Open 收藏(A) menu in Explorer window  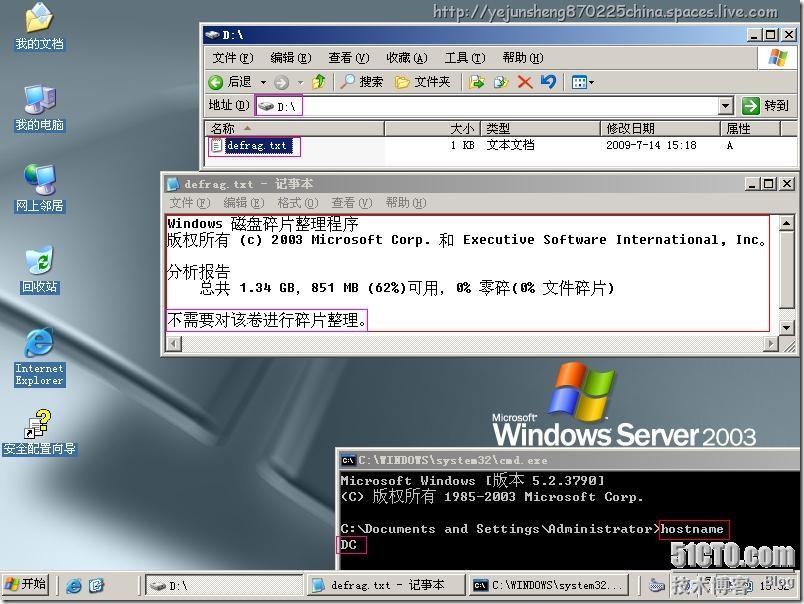pyautogui.click(x=407, y=58)
